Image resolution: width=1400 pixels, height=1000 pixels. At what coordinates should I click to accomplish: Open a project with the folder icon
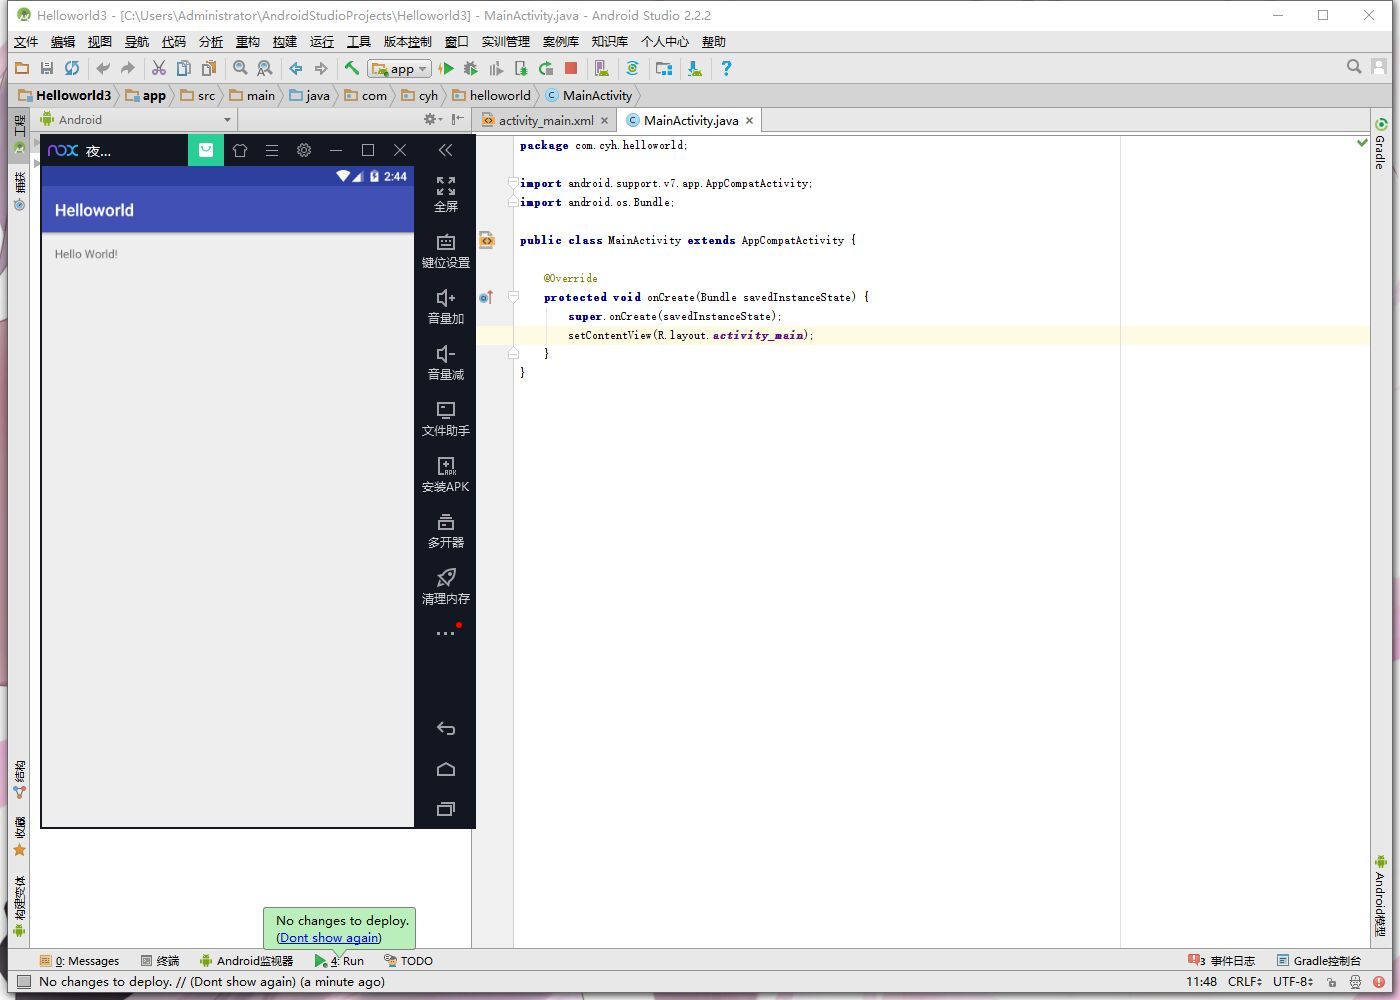(x=21, y=68)
